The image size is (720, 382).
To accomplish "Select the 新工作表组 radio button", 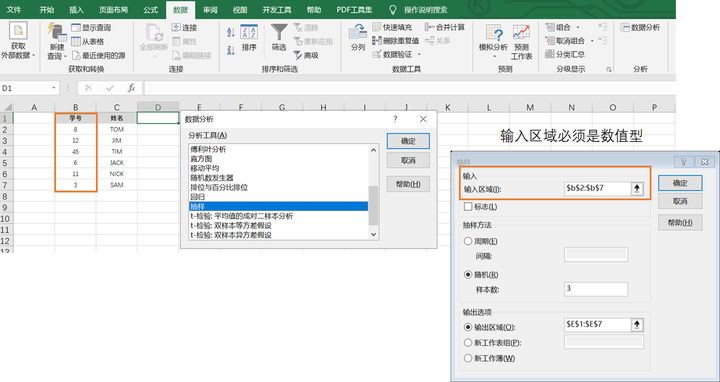I will coord(468,343).
